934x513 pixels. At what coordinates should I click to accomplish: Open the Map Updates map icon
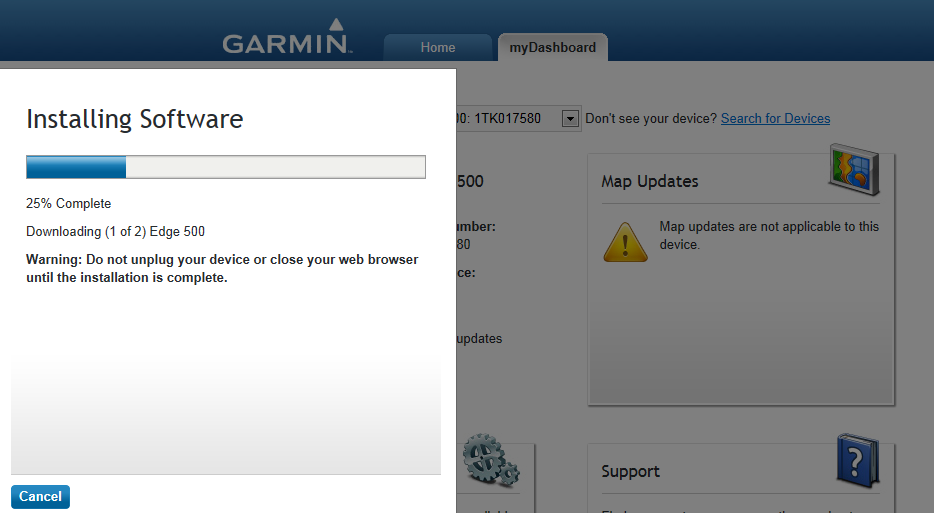tap(854, 169)
